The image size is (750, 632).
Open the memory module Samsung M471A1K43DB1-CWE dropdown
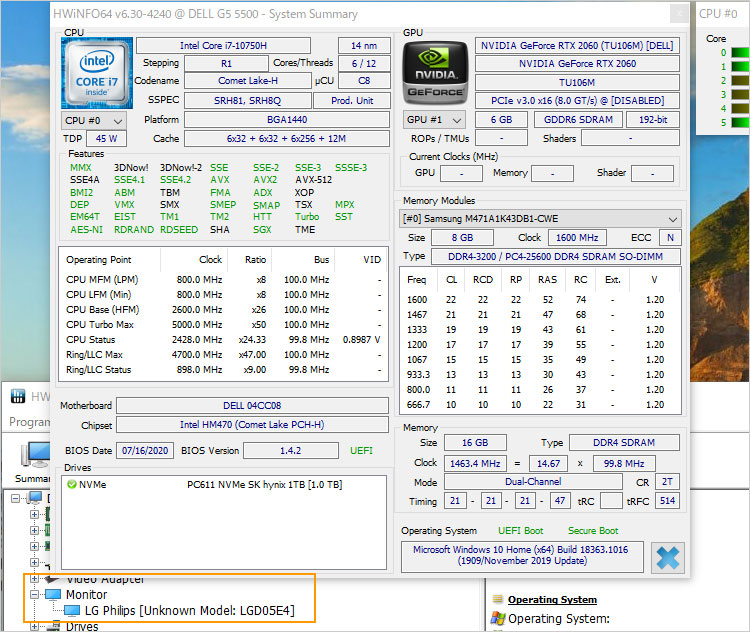coord(540,219)
